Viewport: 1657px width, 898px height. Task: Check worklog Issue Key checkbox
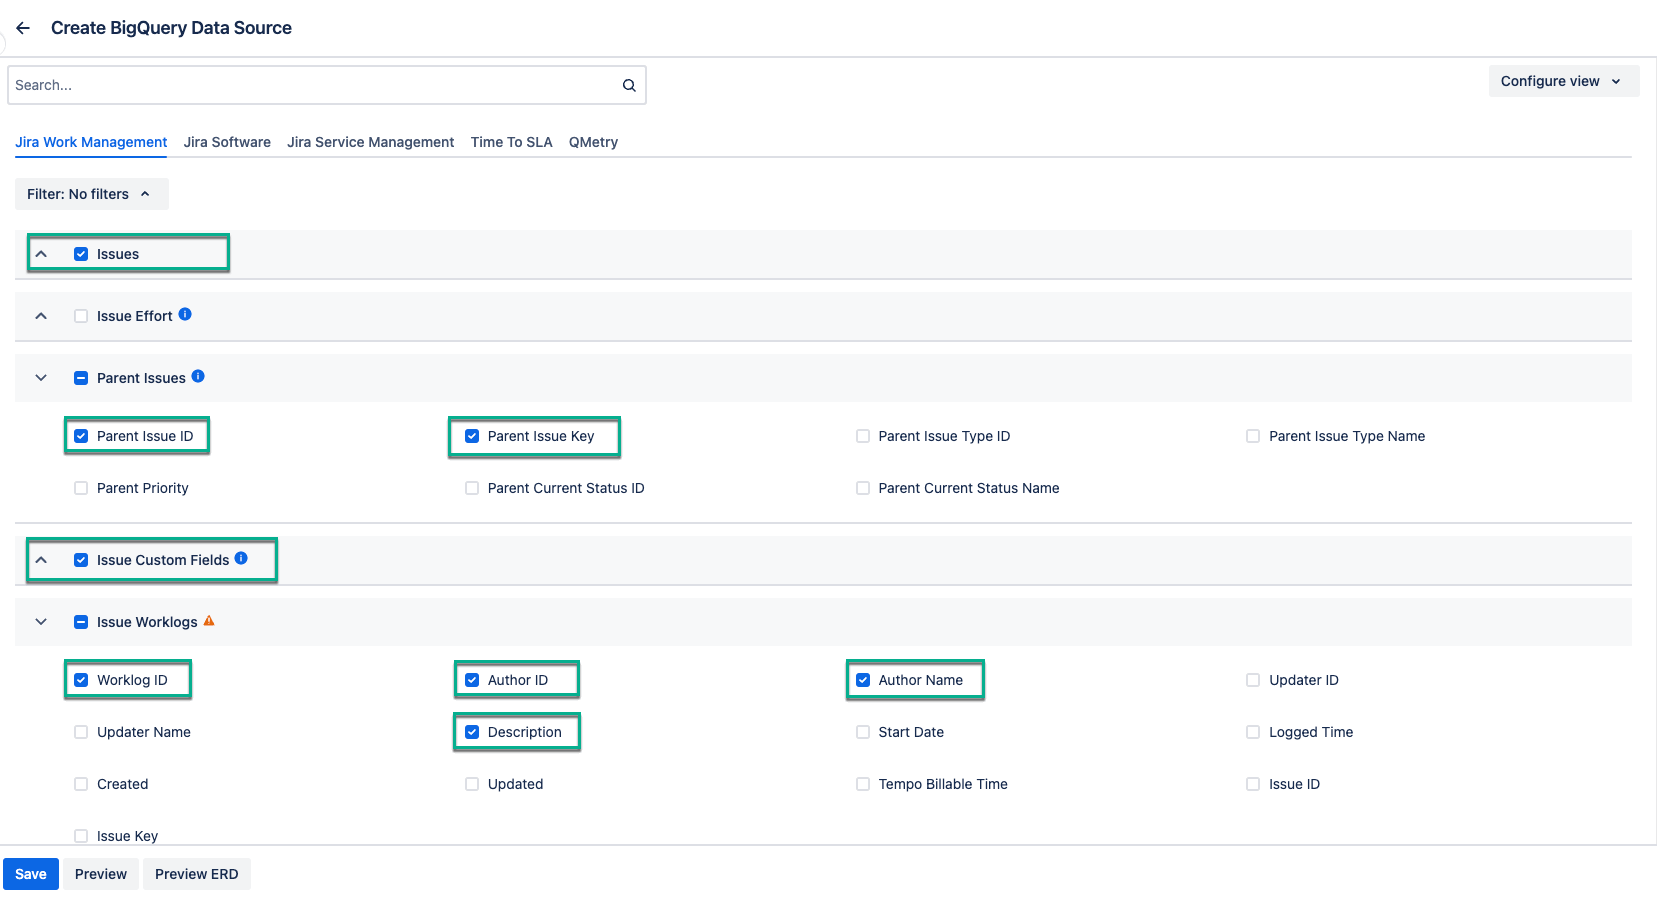(x=81, y=836)
